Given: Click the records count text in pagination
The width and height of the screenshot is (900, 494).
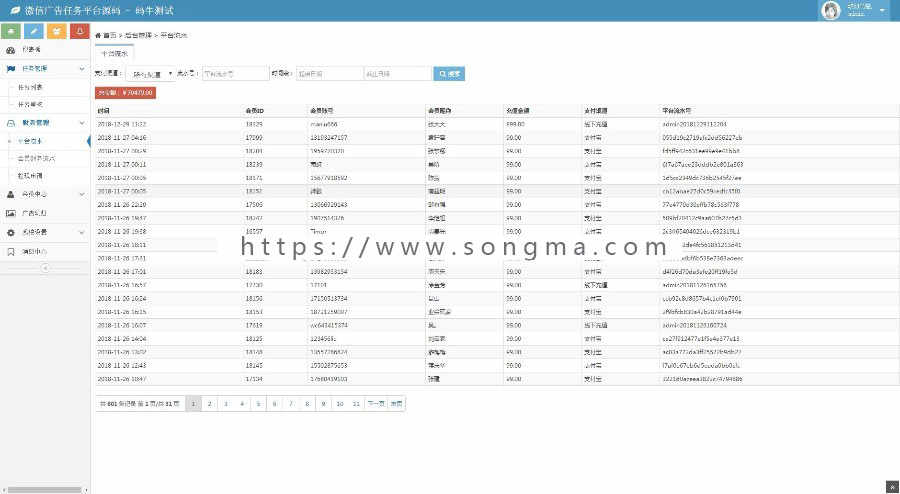Looking at the screenshot, I should pos(139,404).
